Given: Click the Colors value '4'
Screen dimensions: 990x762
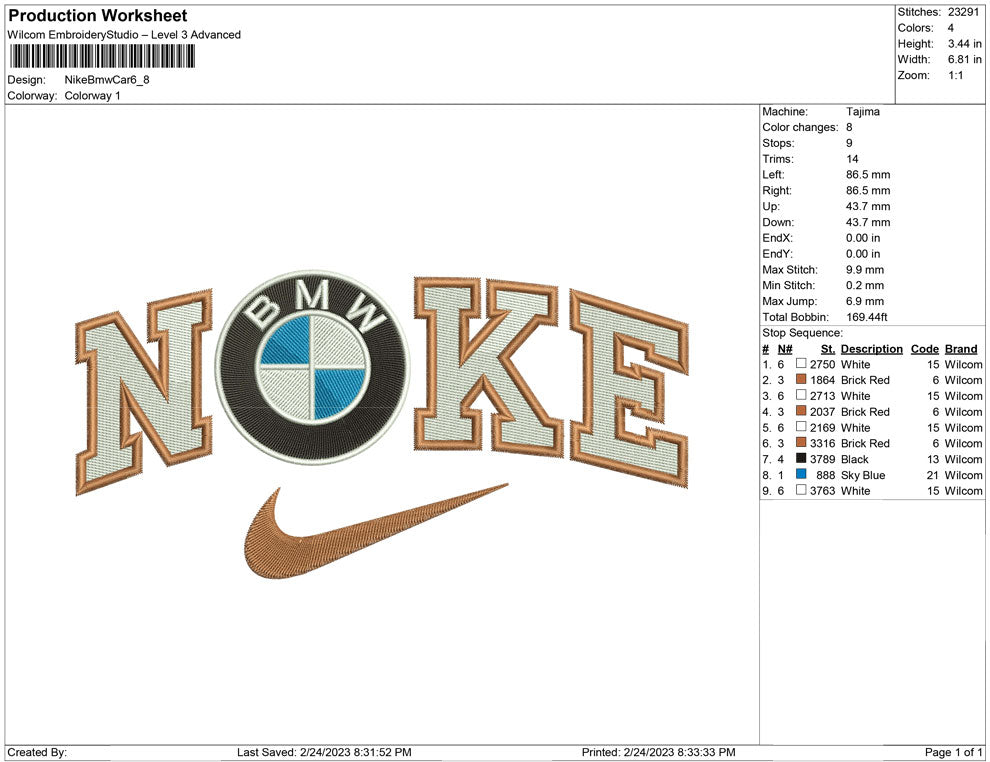Looking at the screenshot, I should coord(951,28).
